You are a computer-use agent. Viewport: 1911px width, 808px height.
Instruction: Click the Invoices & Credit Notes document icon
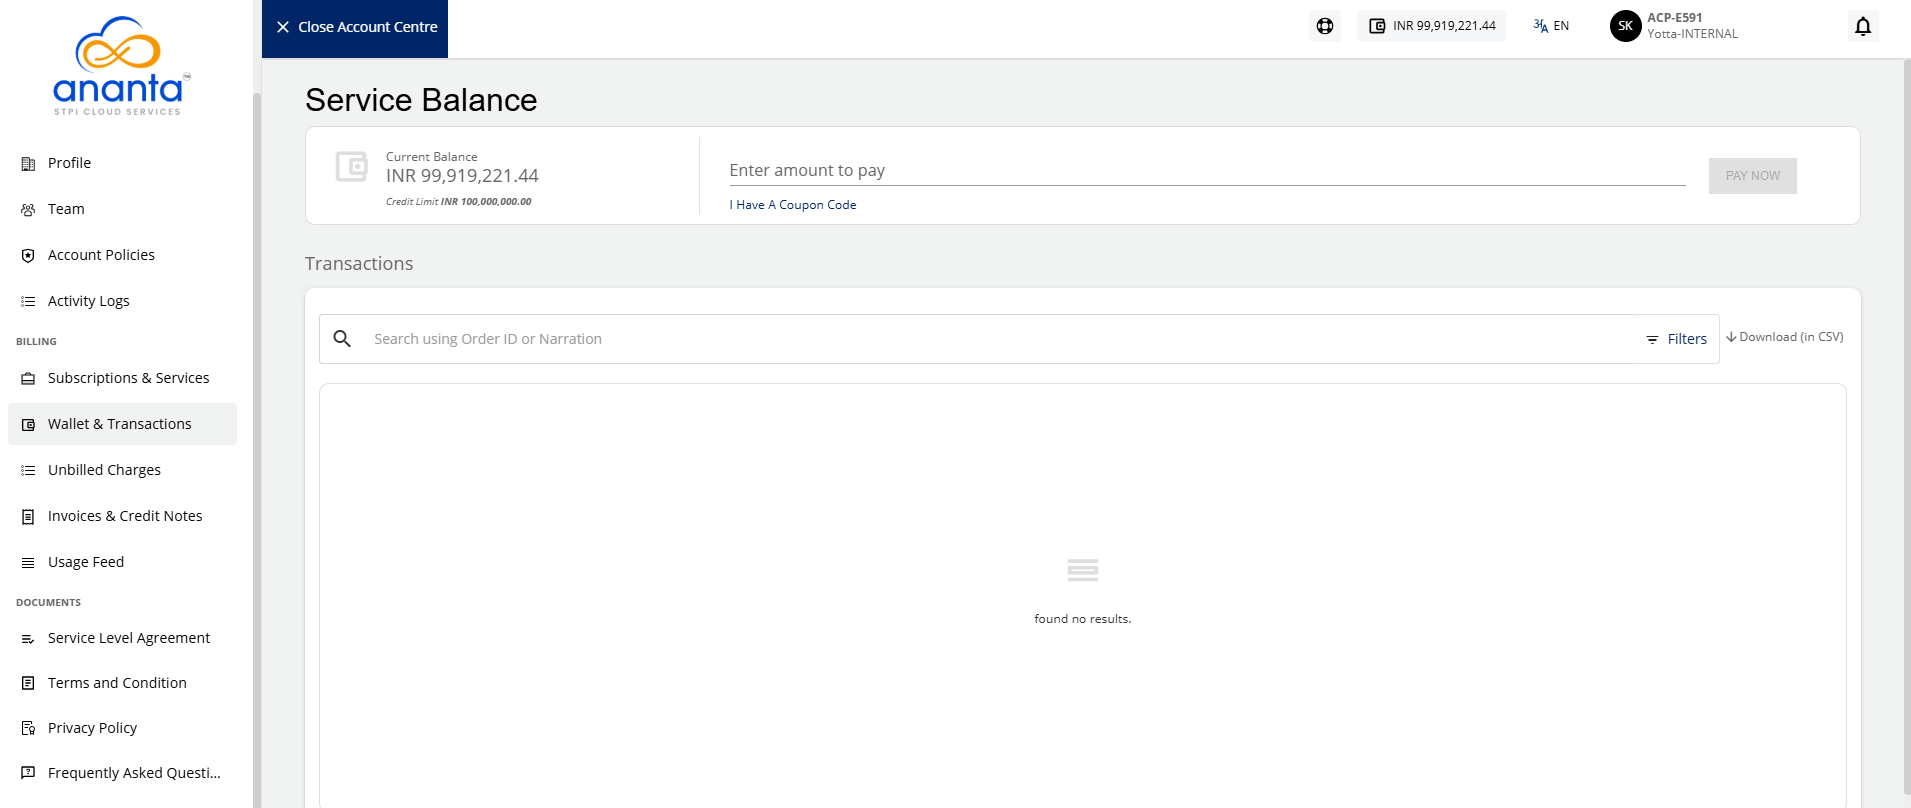[x=28, y=517]
